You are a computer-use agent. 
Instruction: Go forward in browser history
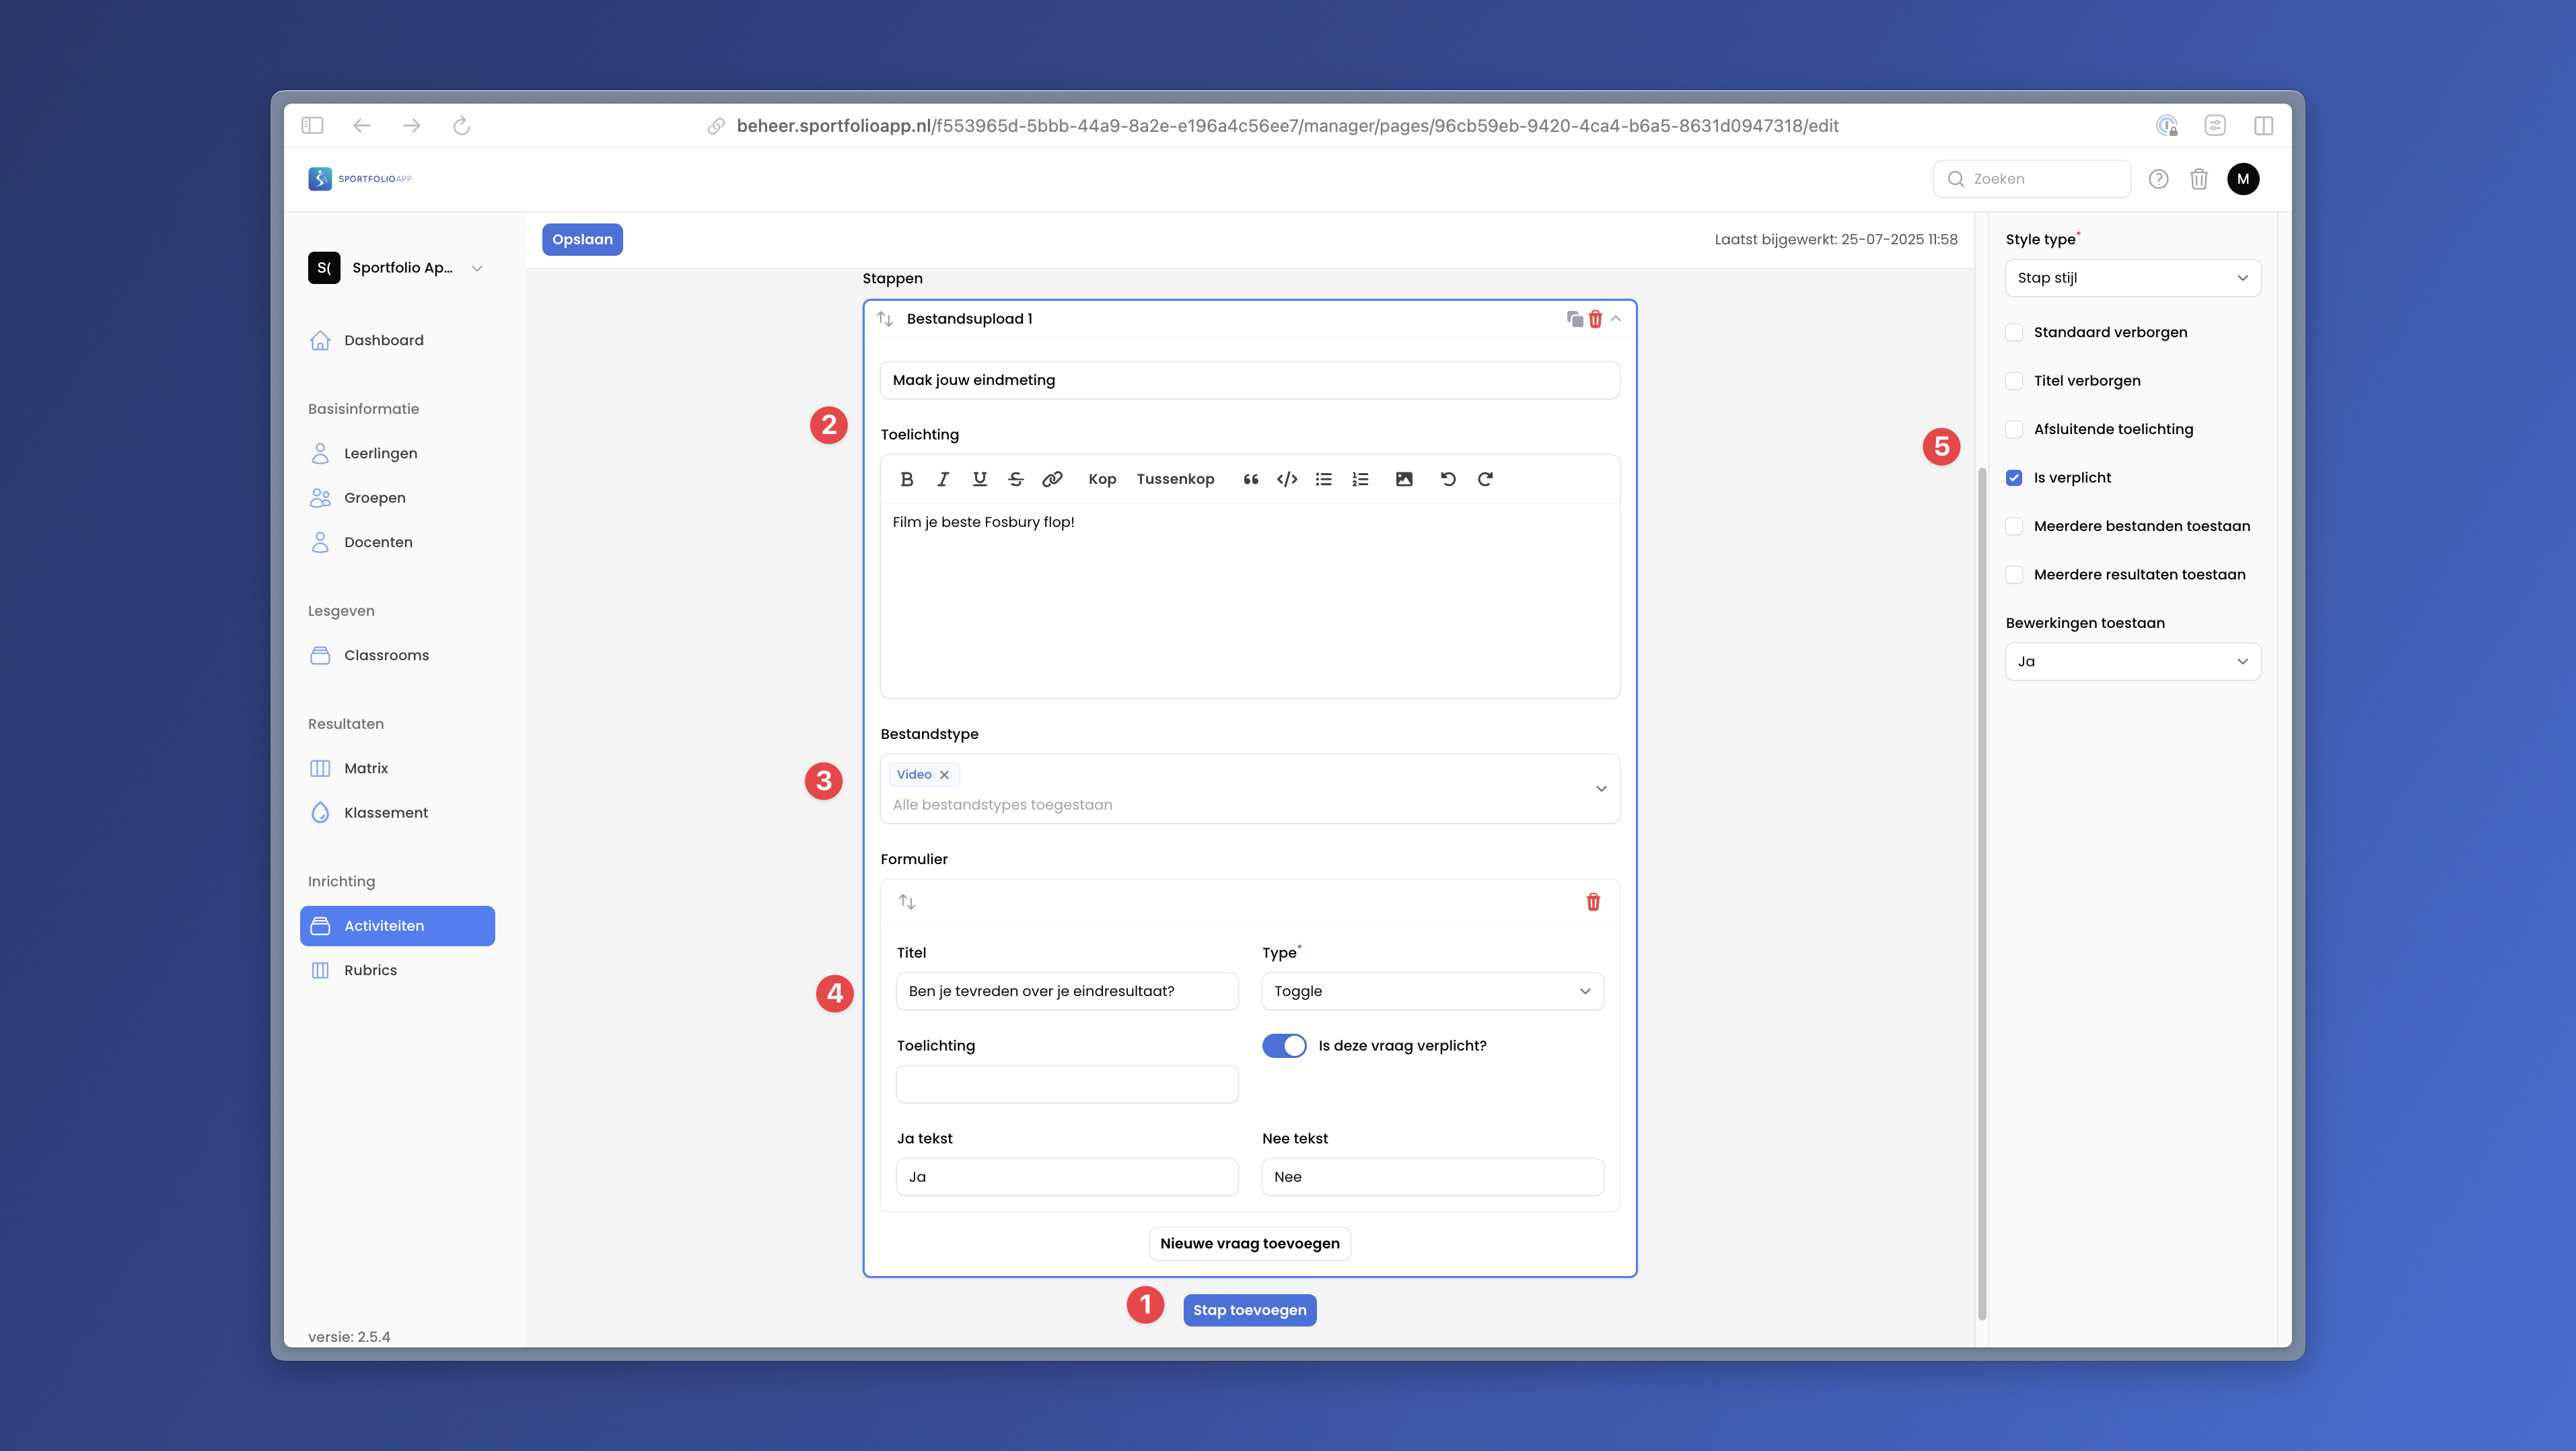pyautogui.click(x=411, y=125)
